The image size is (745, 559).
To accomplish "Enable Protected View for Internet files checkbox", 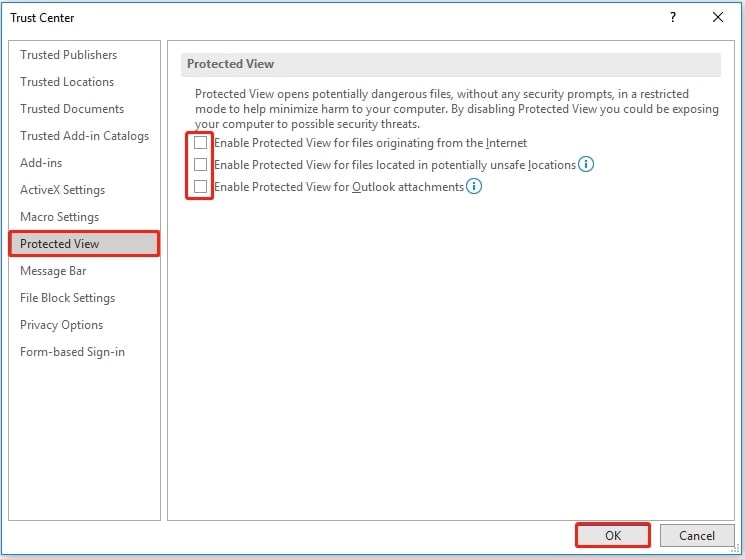I will [201, 142].
